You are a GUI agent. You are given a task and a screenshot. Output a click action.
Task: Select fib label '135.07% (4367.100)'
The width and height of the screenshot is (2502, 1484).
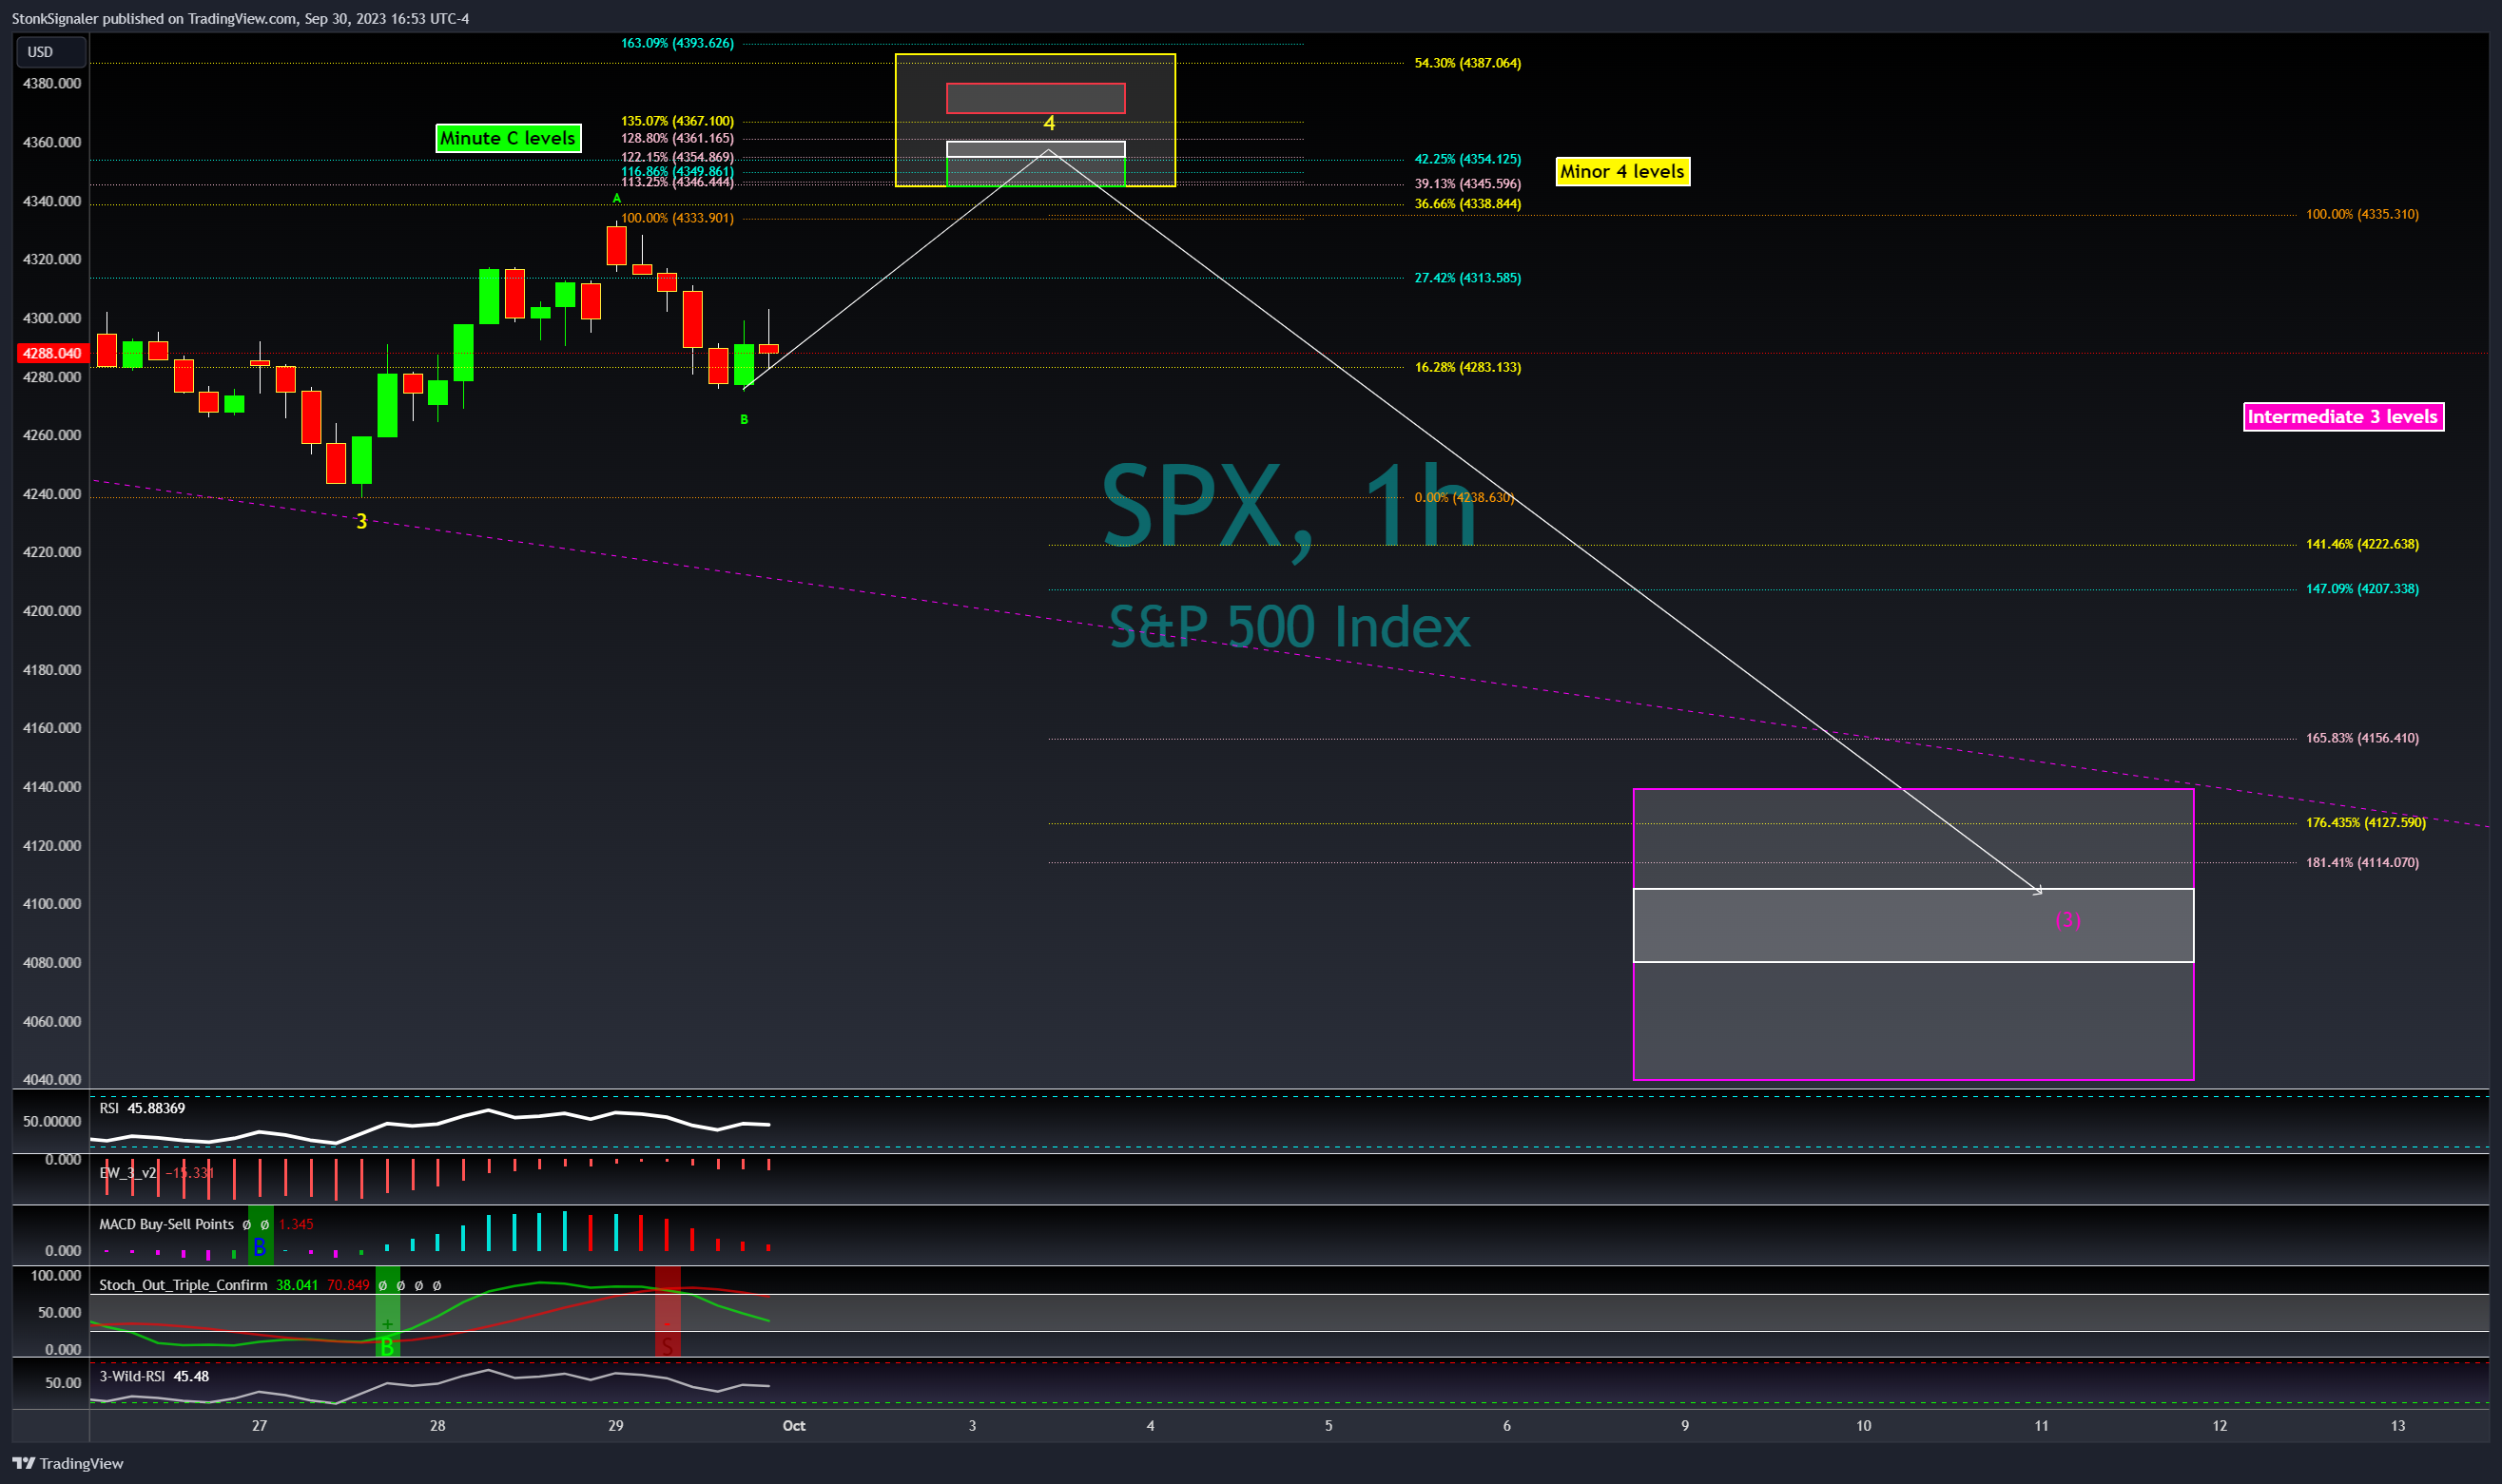click(677, 121)
